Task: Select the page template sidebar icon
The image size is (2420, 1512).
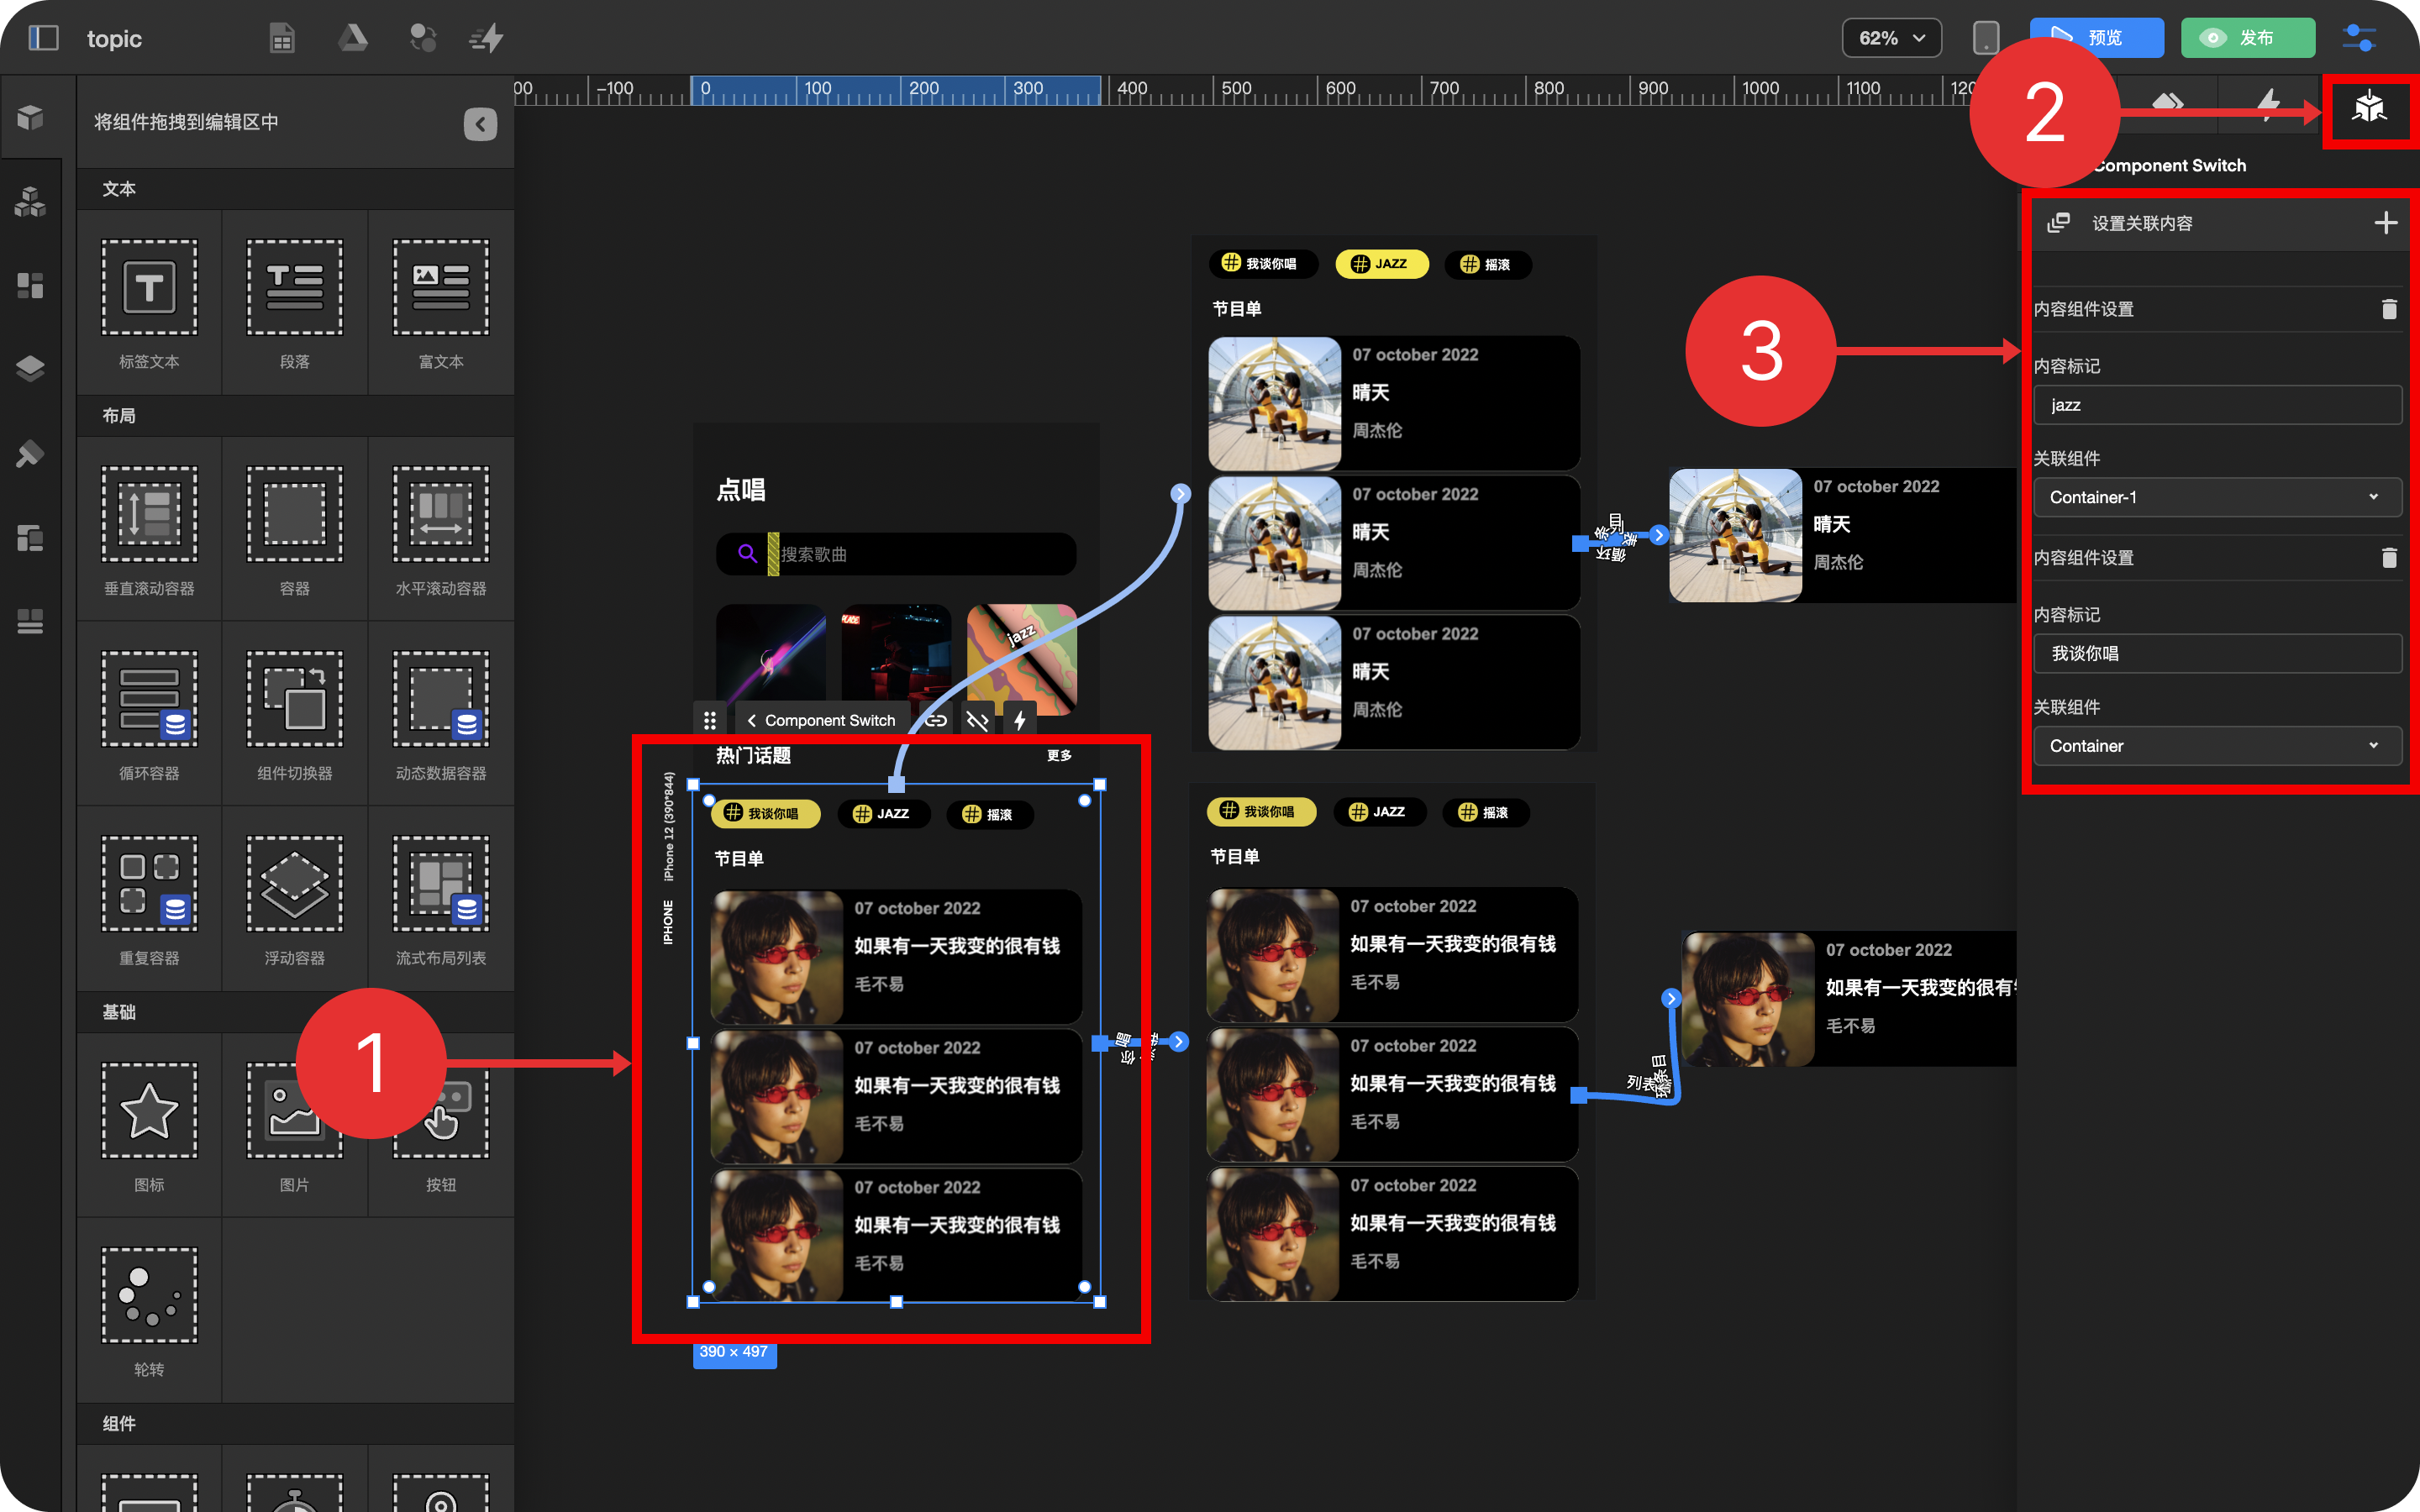Action: 30,538
